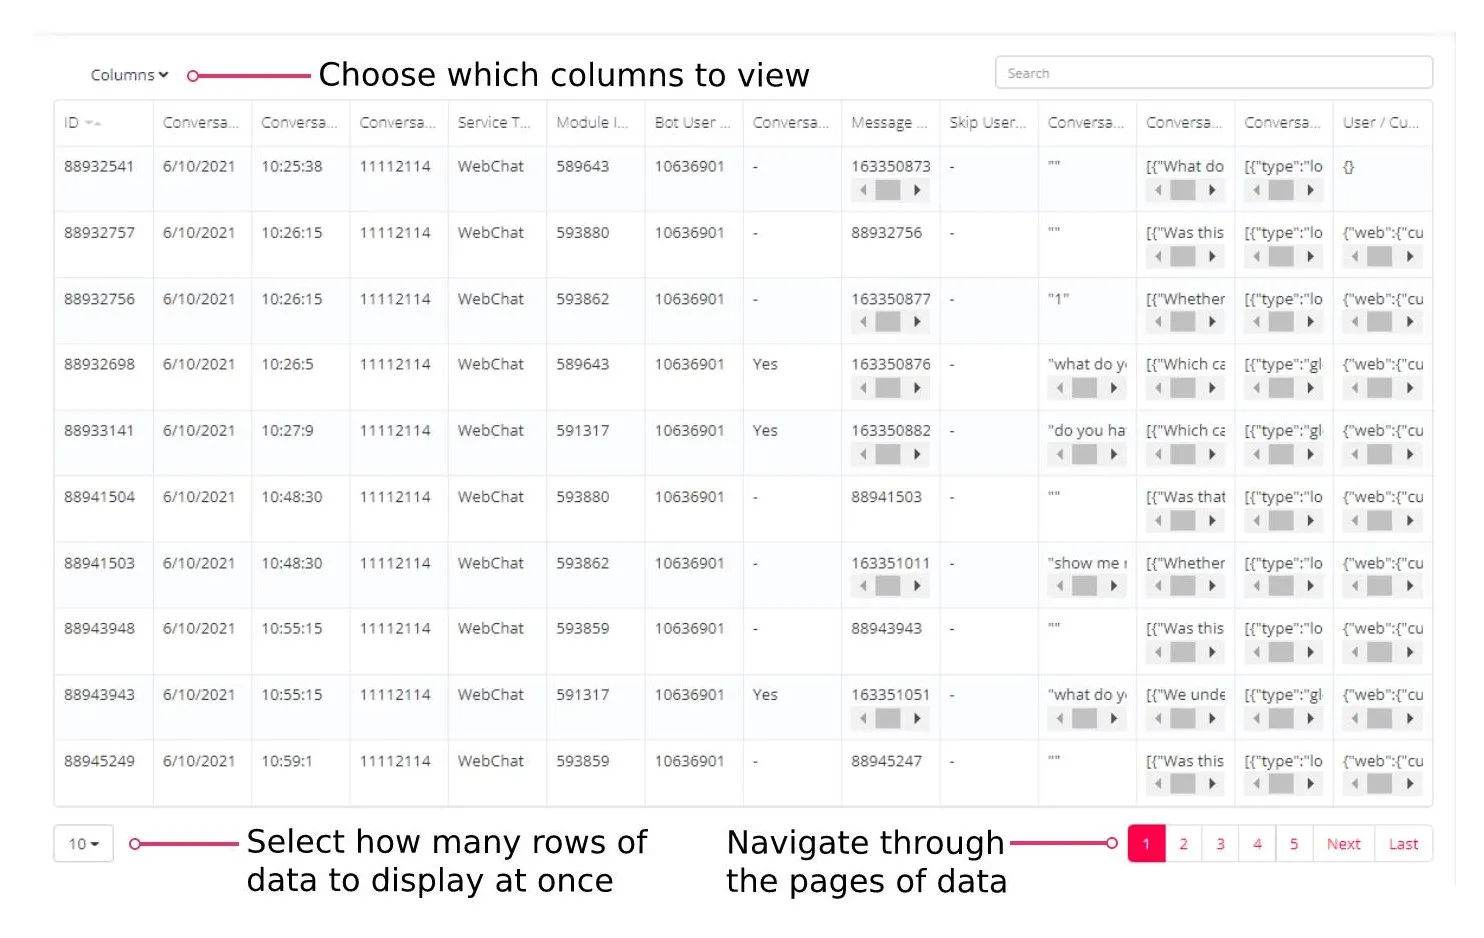The image size is (1484, 938).
Task: Open the rows-per-page dropdown showing 10
Action: pos(83,844)
